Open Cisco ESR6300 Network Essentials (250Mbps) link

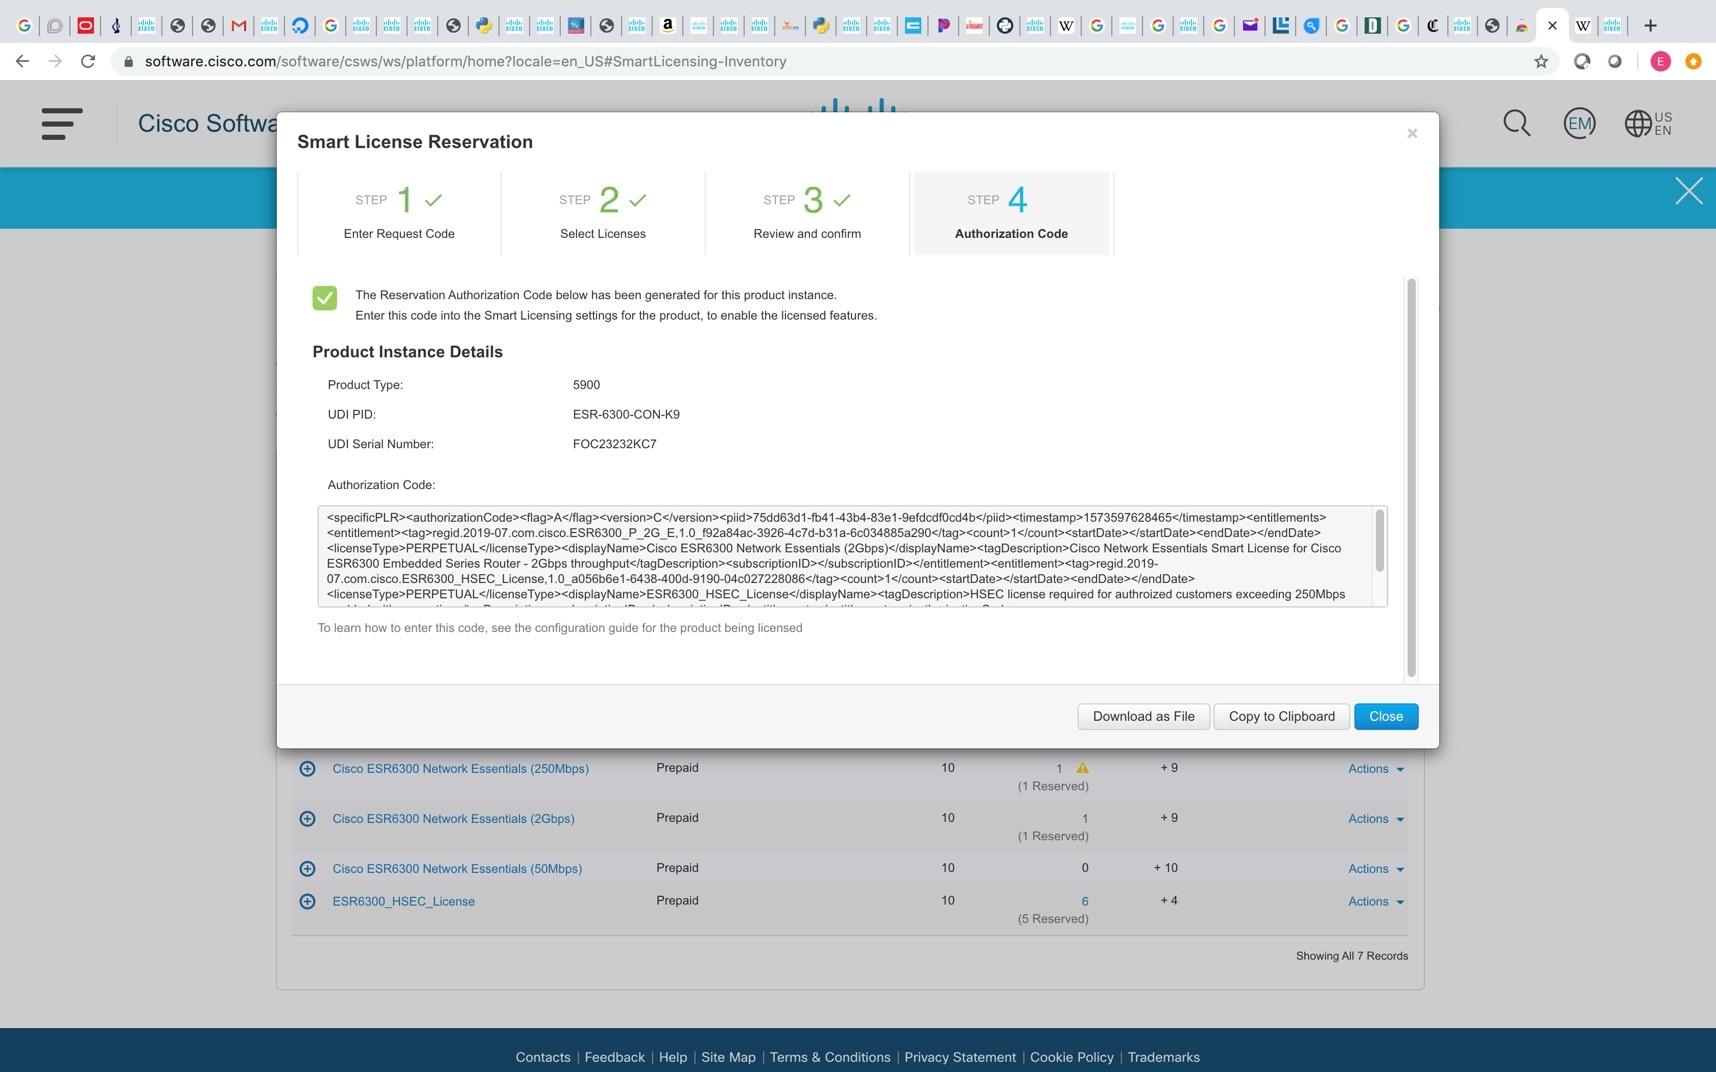(460, 769)
